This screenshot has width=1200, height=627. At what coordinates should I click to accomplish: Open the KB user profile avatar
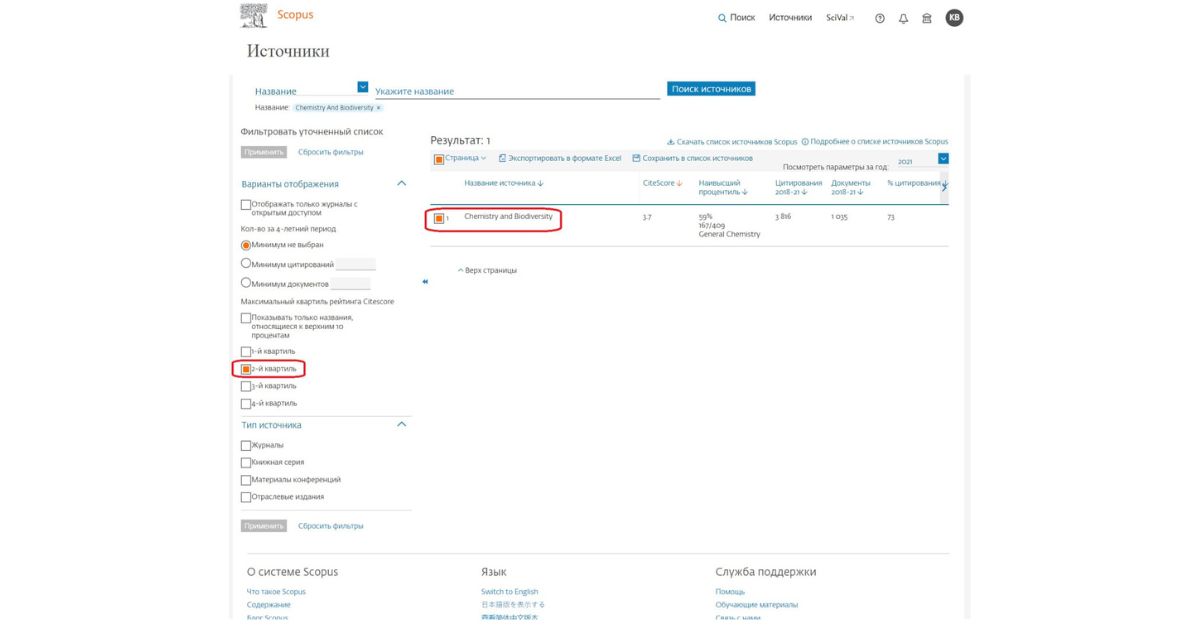point(954,18)
